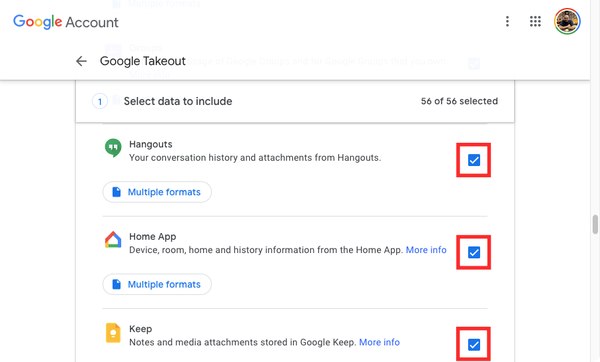The width and height of the screenshot is (600, 362).
Task: Open More info link for Keep
Action: click(379, 342)
